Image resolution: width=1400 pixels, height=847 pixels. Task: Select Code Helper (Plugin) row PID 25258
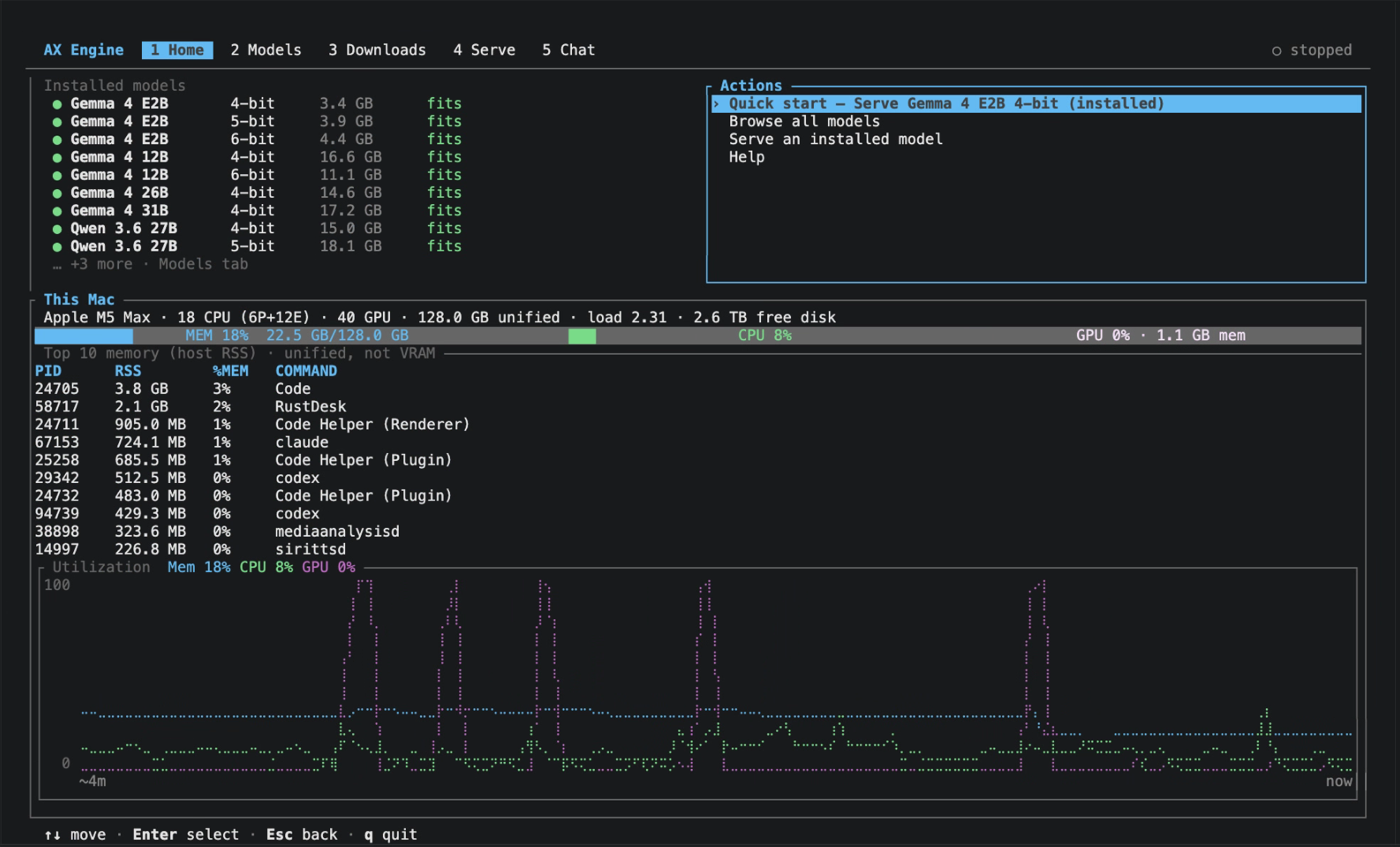(x=243, y=460)
